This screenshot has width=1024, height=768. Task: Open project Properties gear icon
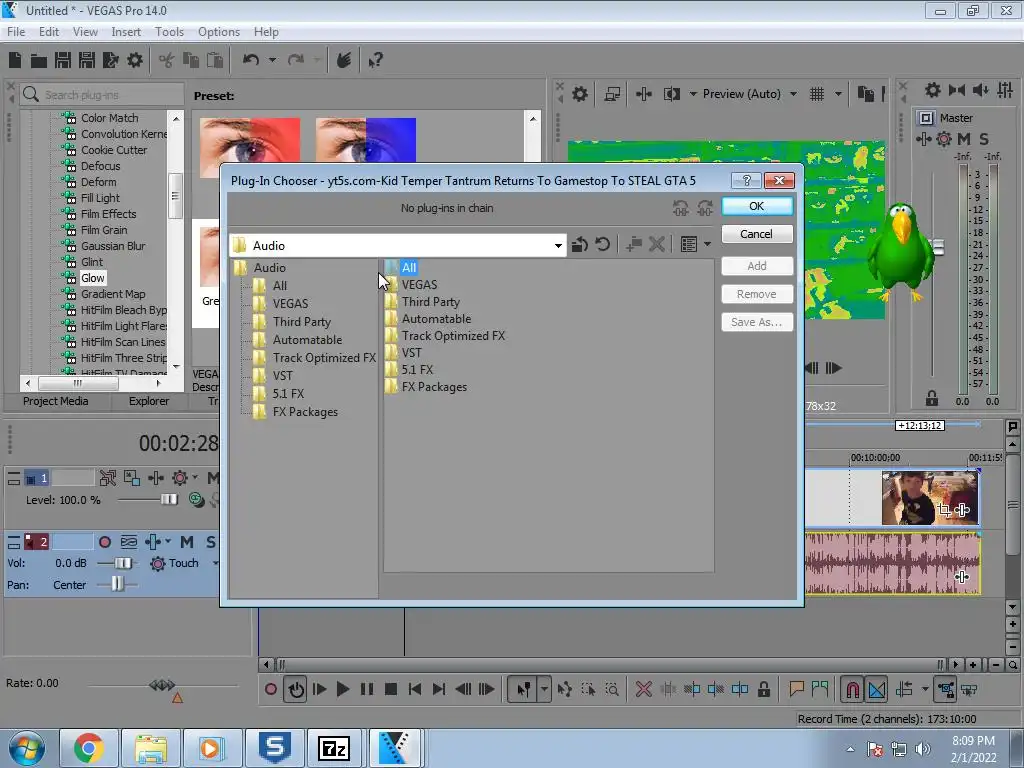135,61
